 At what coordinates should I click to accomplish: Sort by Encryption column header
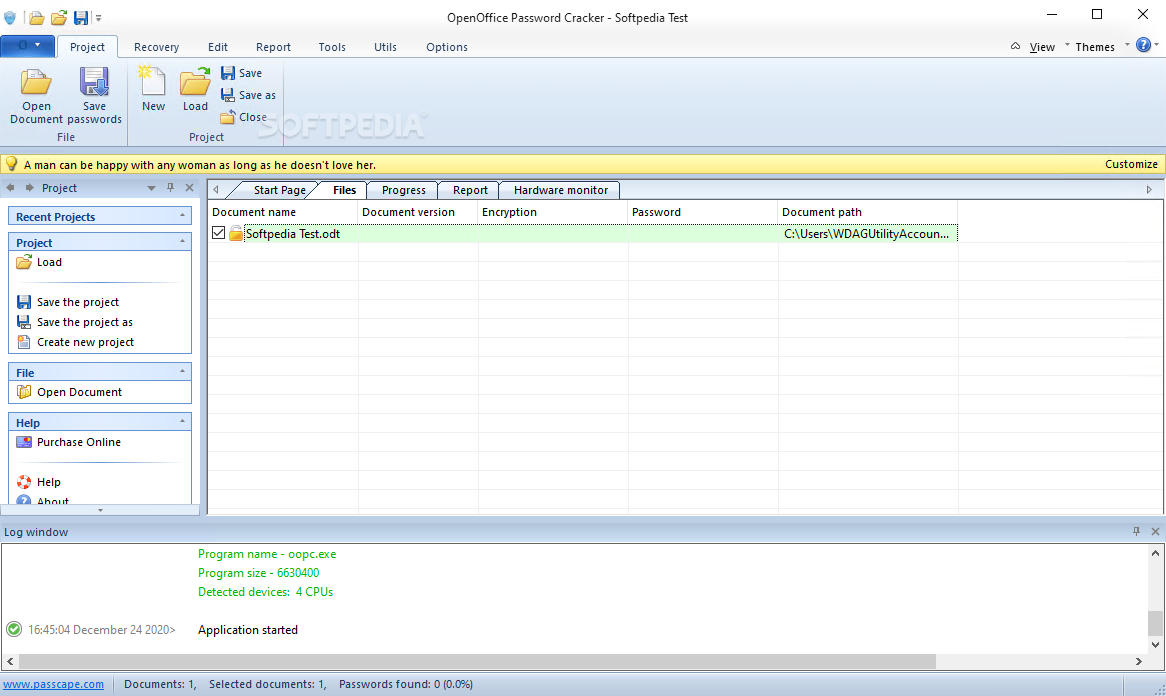pos(553,212)
